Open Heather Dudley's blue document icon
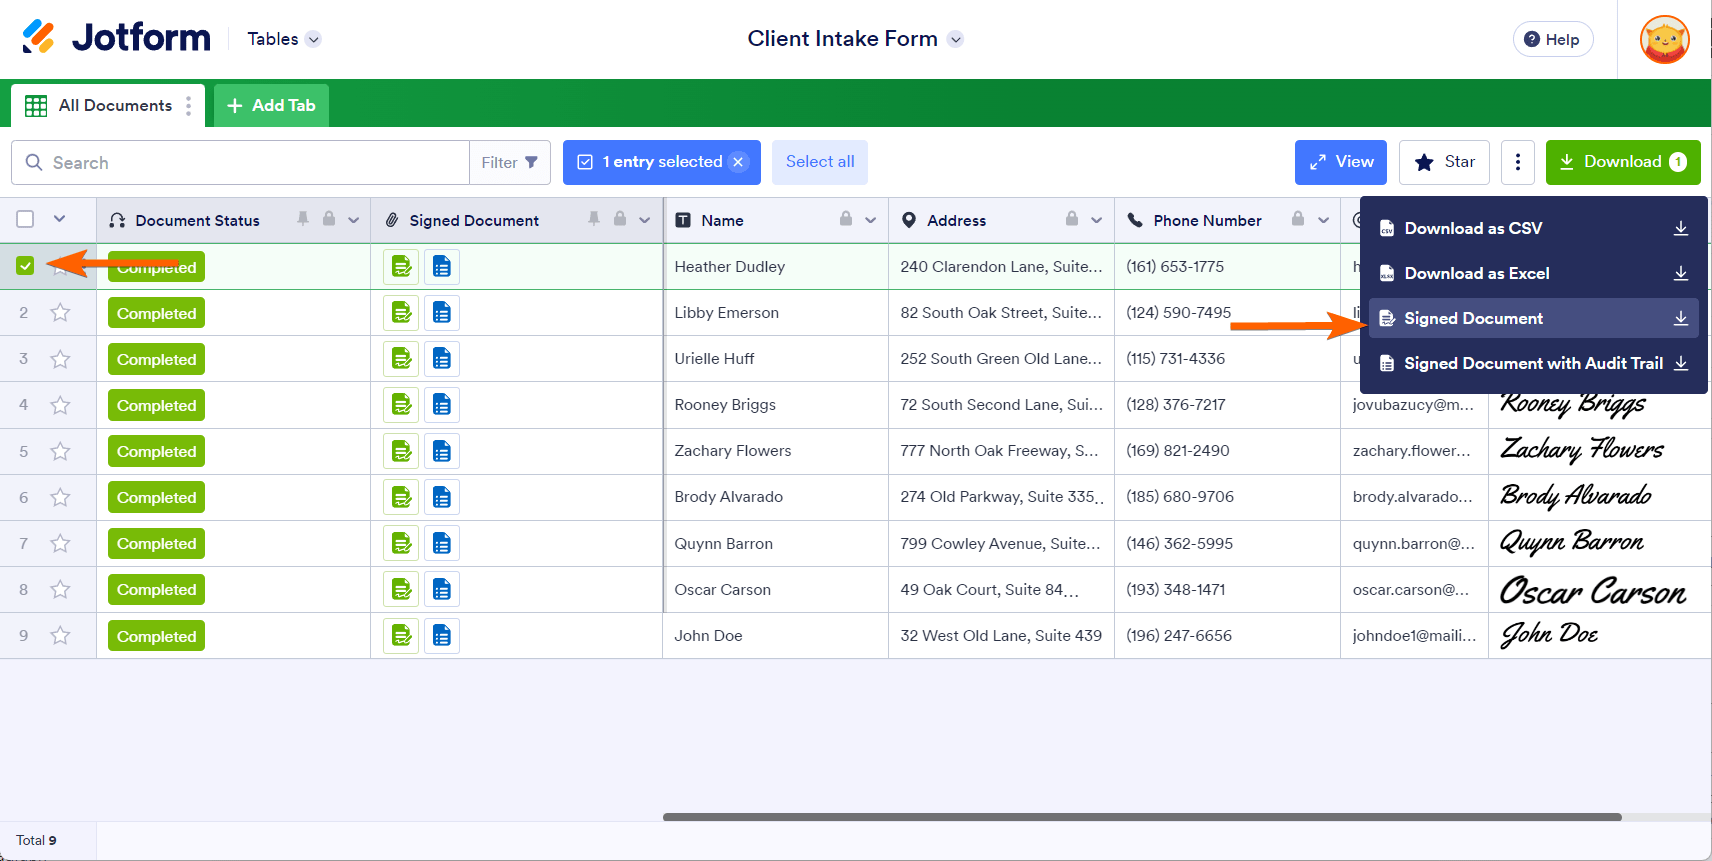Image resolution: width=1712 pixels, height=861 pixels. point(442,267)
